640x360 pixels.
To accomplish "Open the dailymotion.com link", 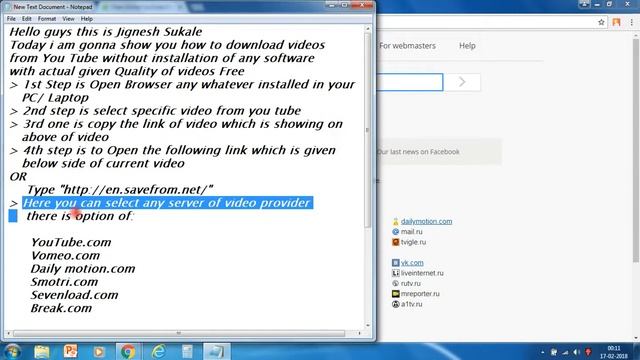I will (426, 221).
